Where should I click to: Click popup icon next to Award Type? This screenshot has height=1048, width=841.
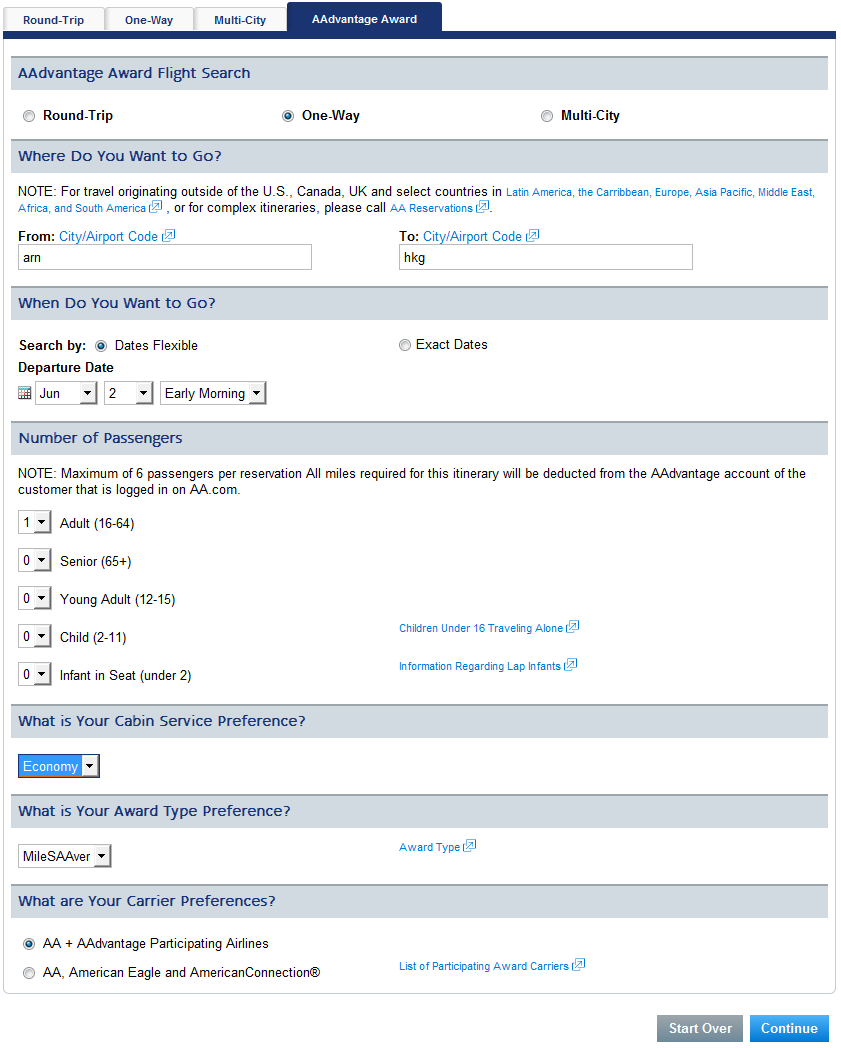click(470, 846)
